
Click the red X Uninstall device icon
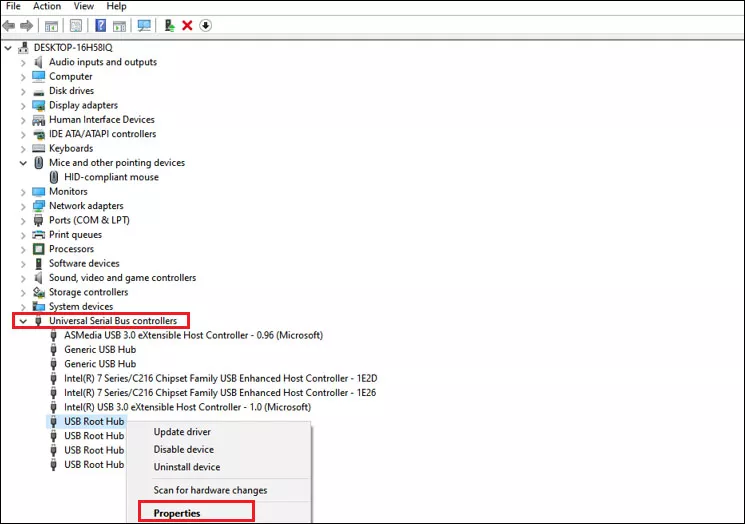tap(187, 26)
